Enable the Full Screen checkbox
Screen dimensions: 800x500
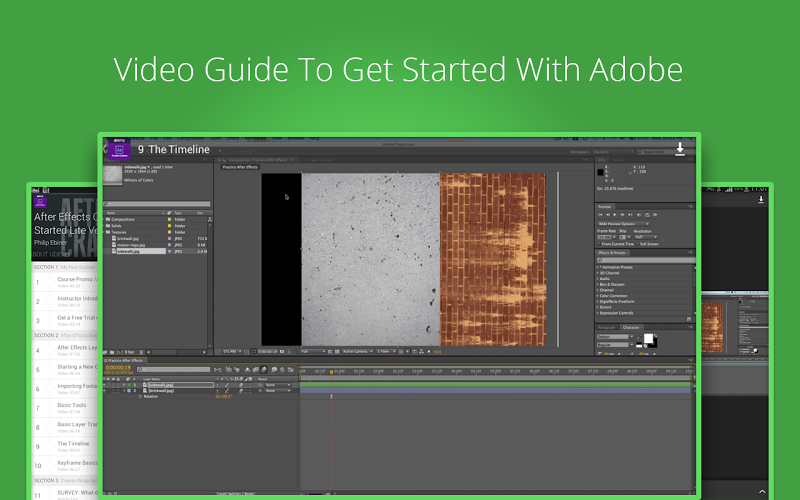pos(639,243)
